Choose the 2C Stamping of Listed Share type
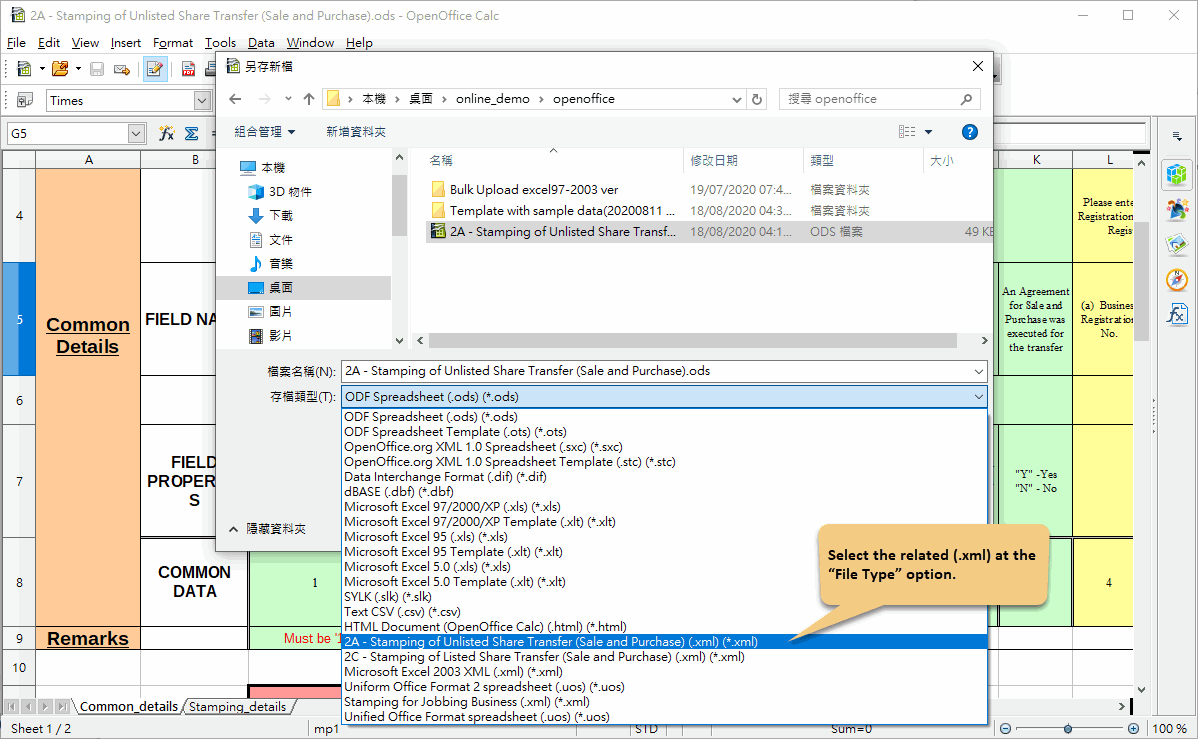The height and width of the screenshot is (739, 1198). (664, 657)
